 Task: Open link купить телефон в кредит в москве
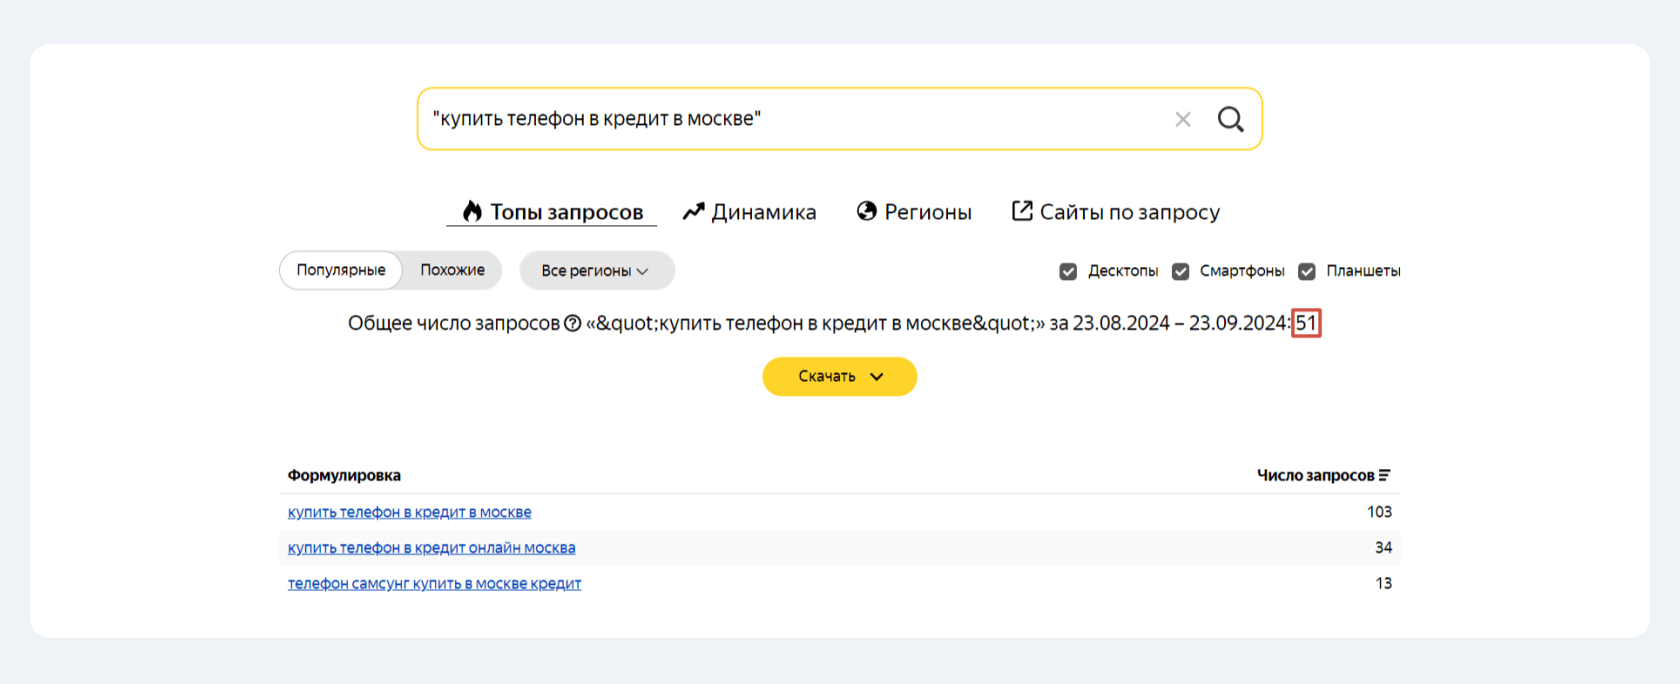409,512
